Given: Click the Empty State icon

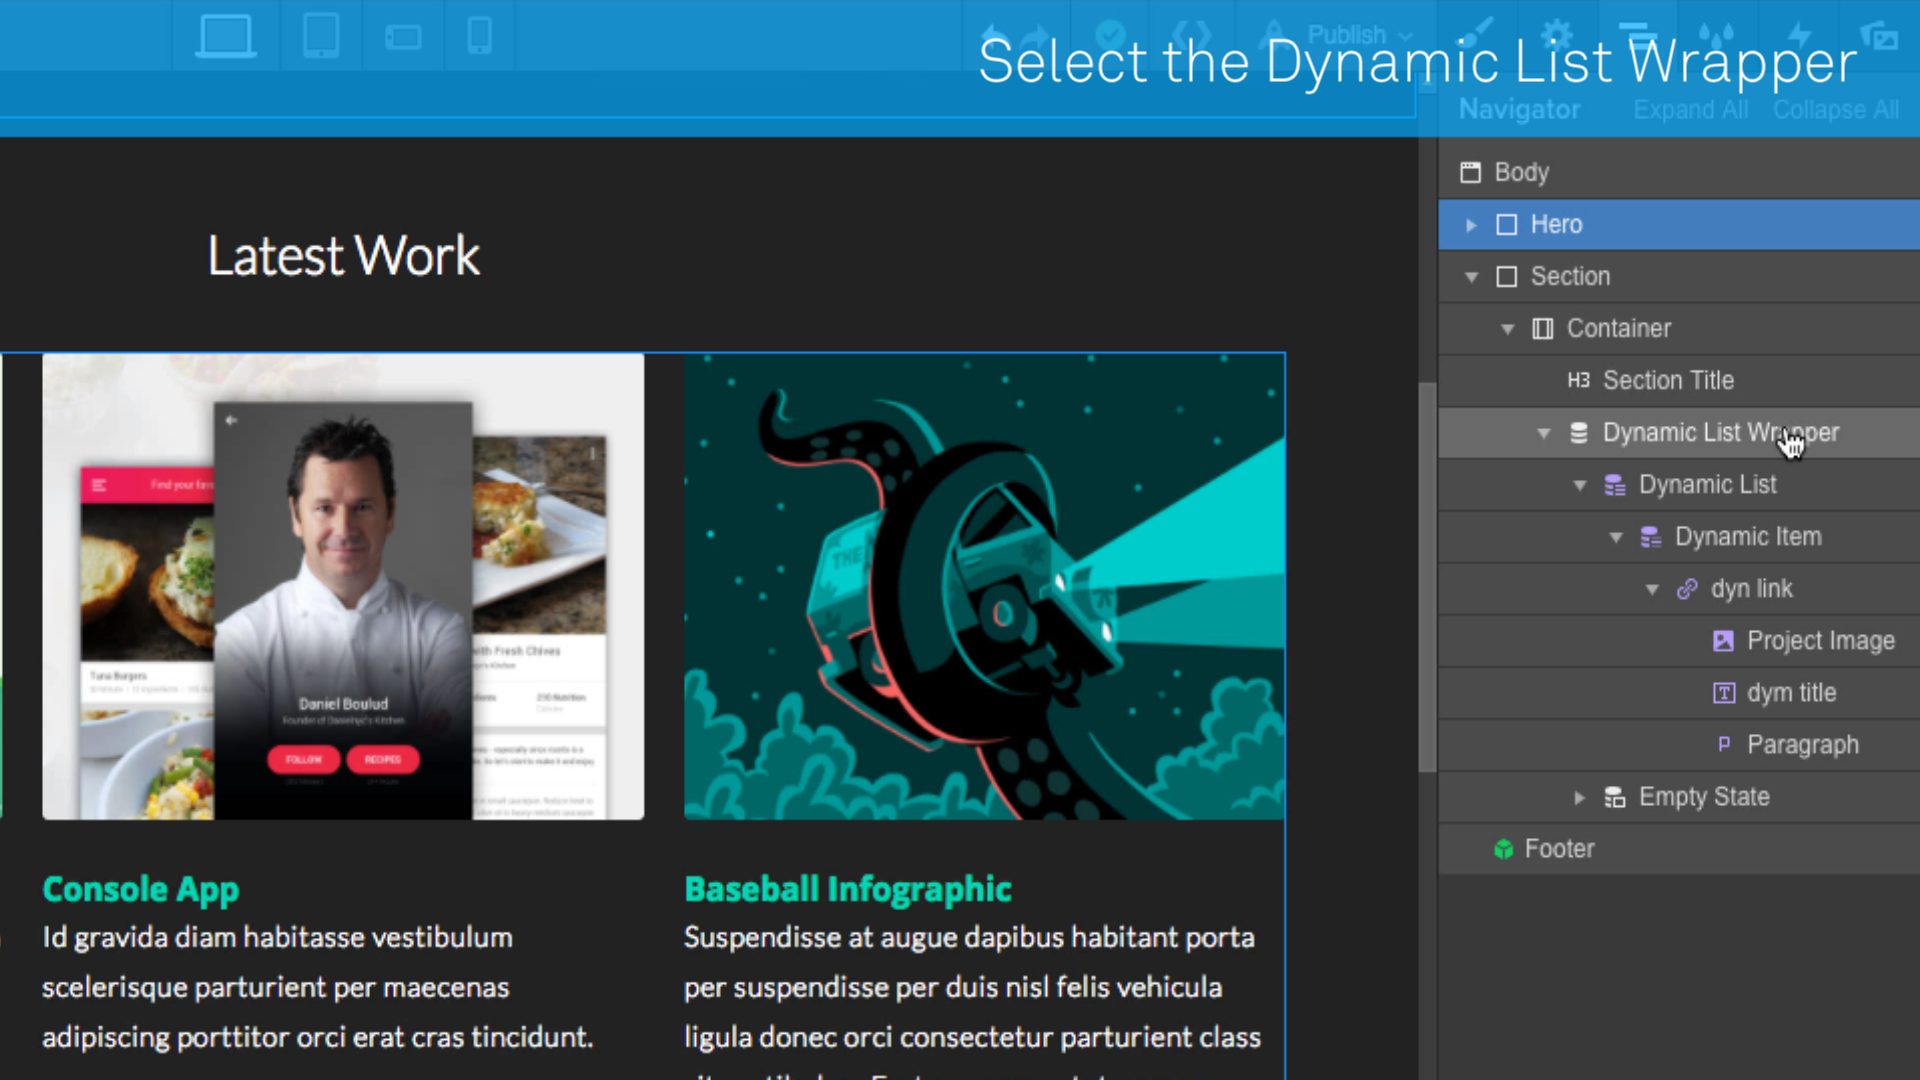Looking at the screenshot, I should [1614, 797].
